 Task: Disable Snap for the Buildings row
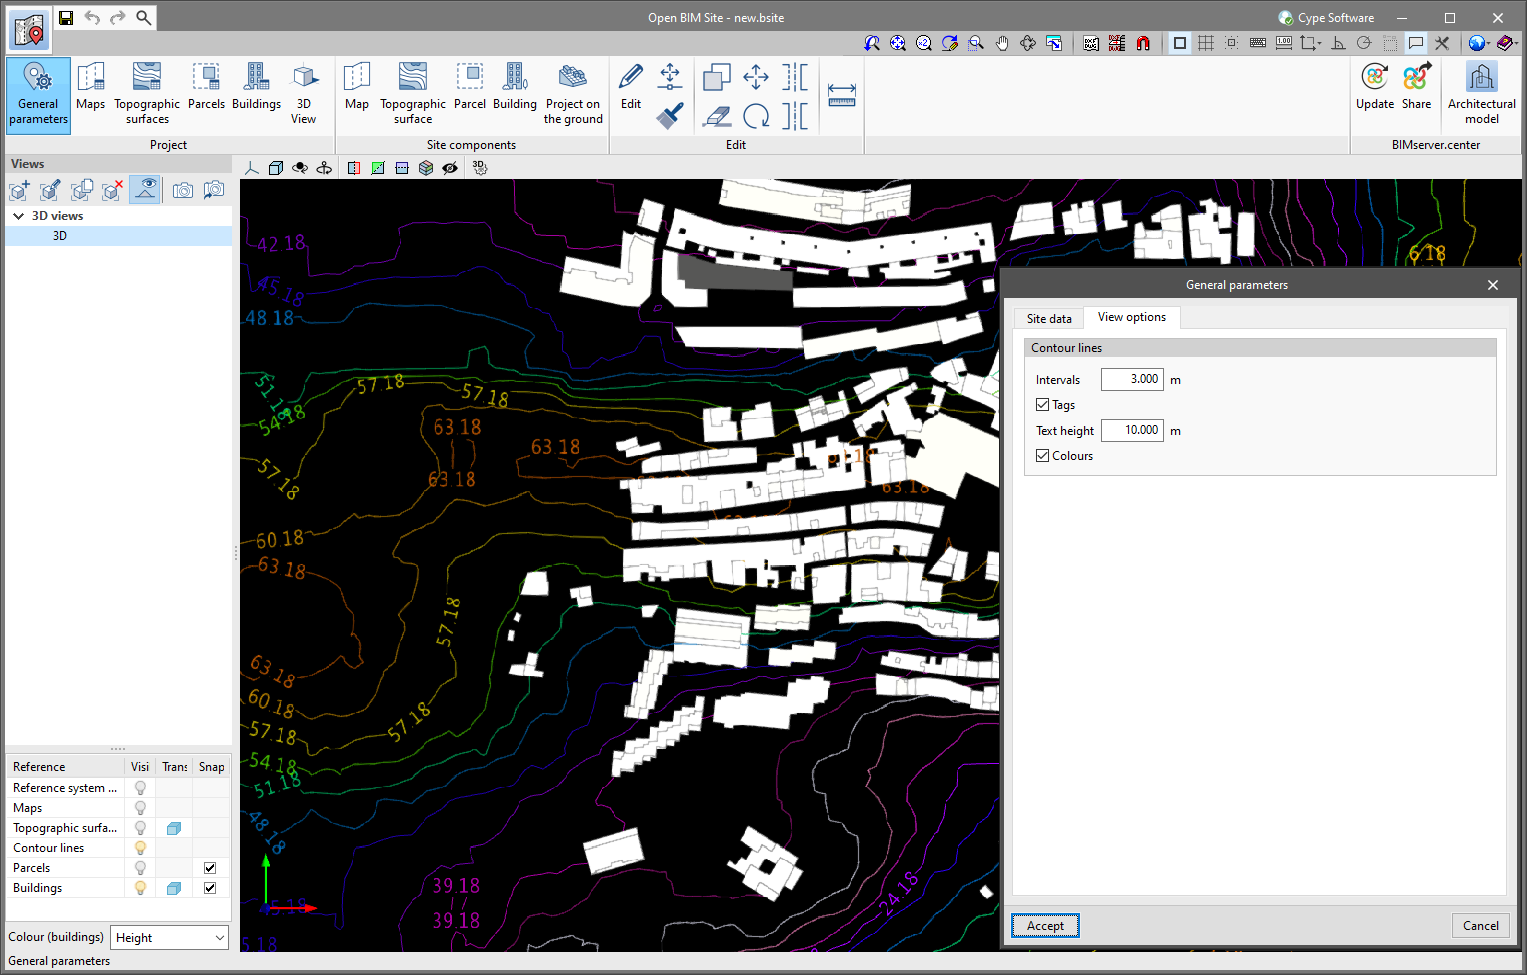(210, 887)
